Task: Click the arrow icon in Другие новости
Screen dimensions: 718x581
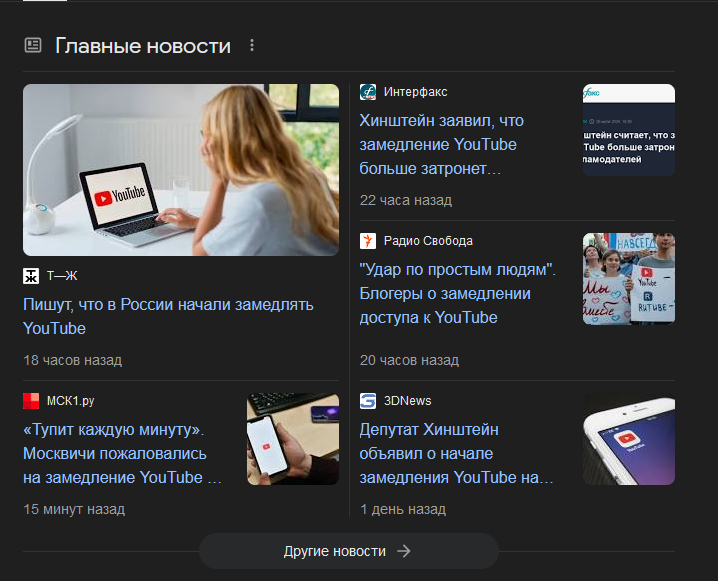Action: (x=403, y=551)
